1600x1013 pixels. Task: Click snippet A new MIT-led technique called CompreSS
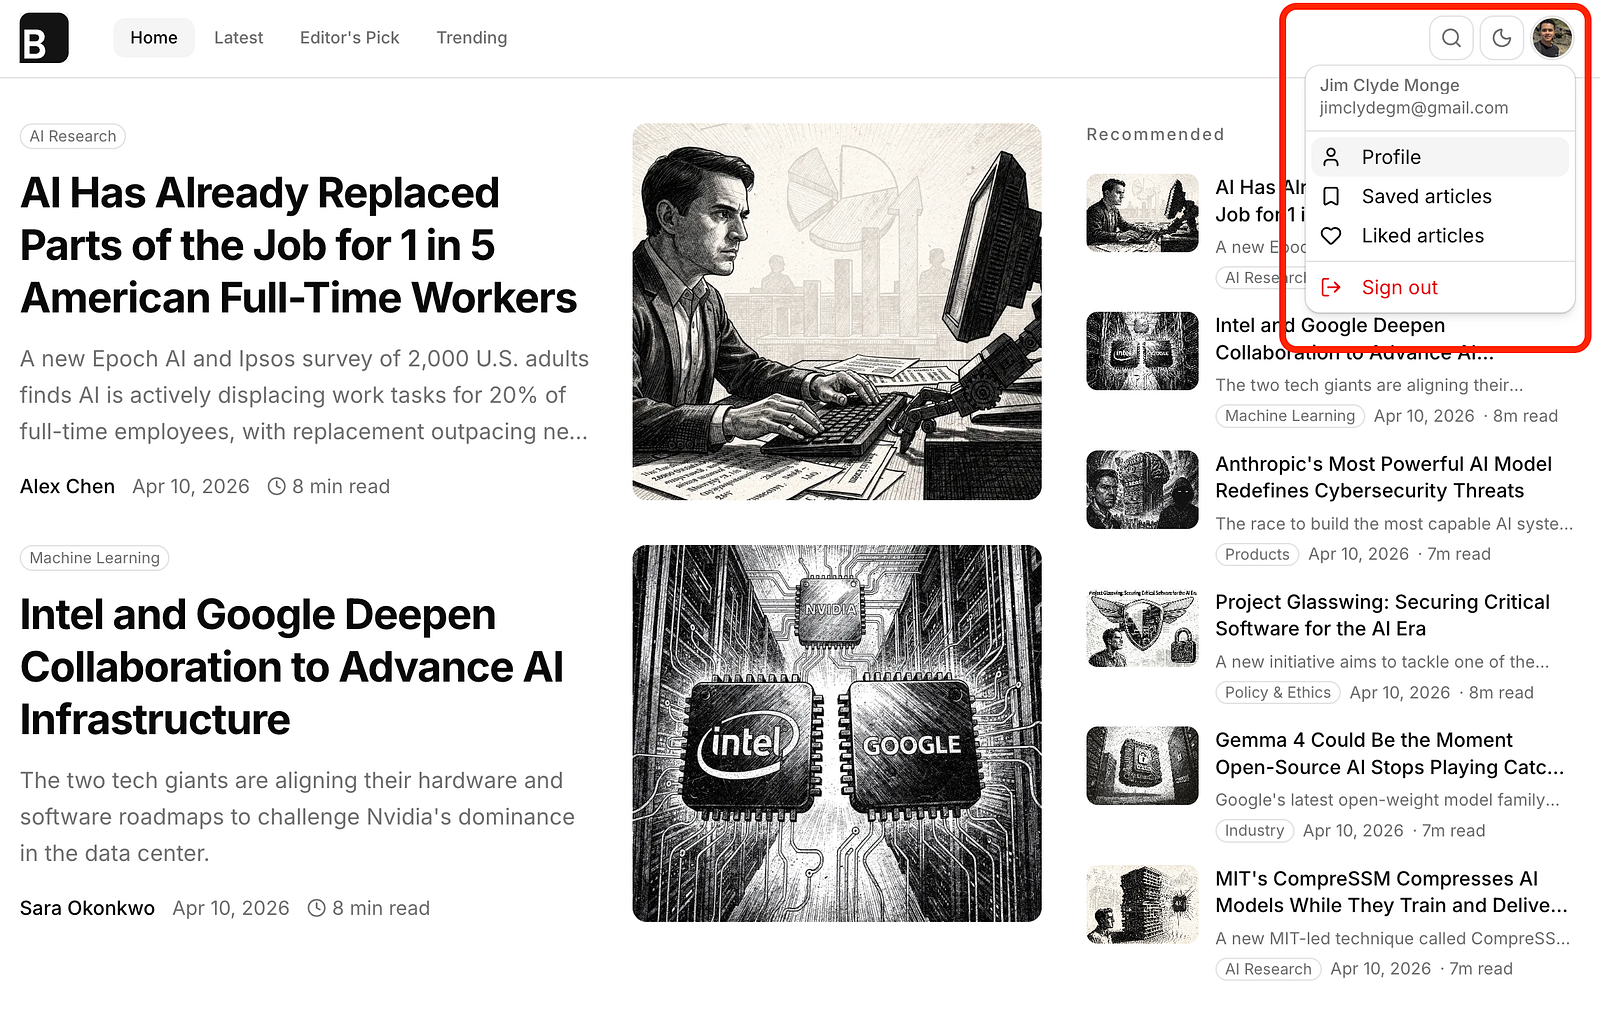(1392, 939)
